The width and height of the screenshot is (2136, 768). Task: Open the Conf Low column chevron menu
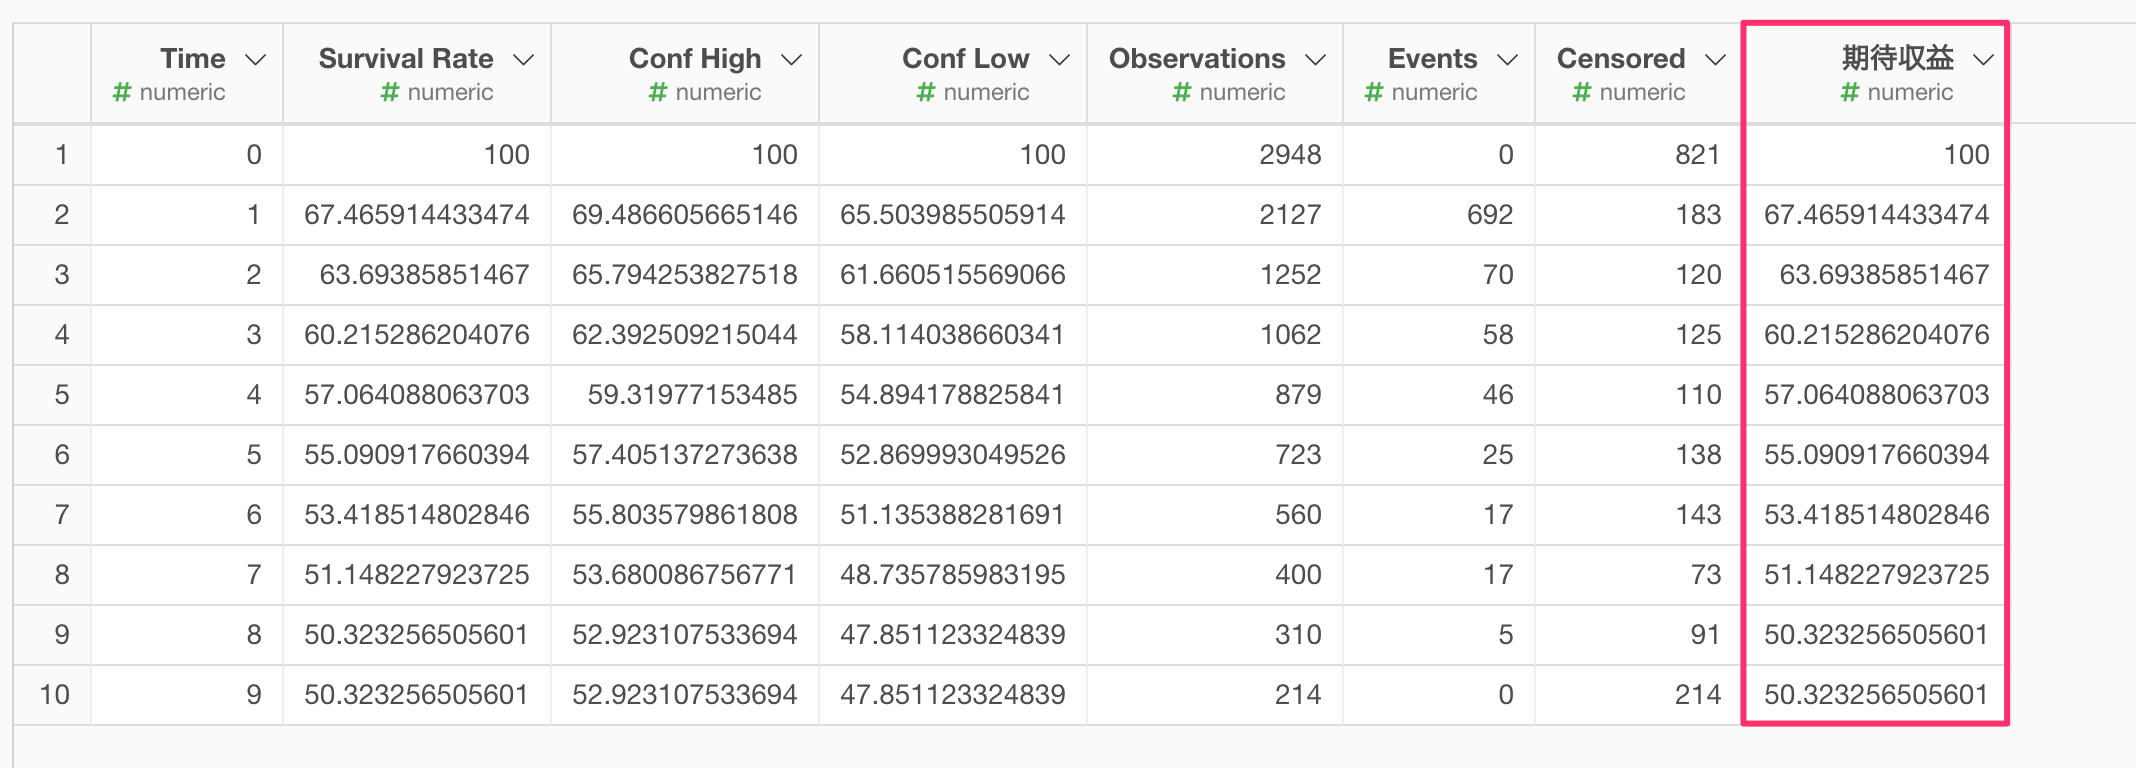(x=1060, y=60)
